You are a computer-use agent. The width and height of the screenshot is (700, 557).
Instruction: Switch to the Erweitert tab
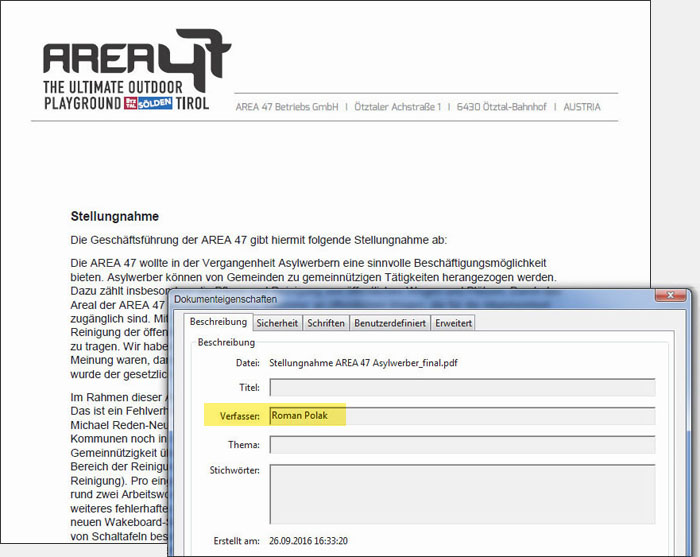(x=453, y=323)
